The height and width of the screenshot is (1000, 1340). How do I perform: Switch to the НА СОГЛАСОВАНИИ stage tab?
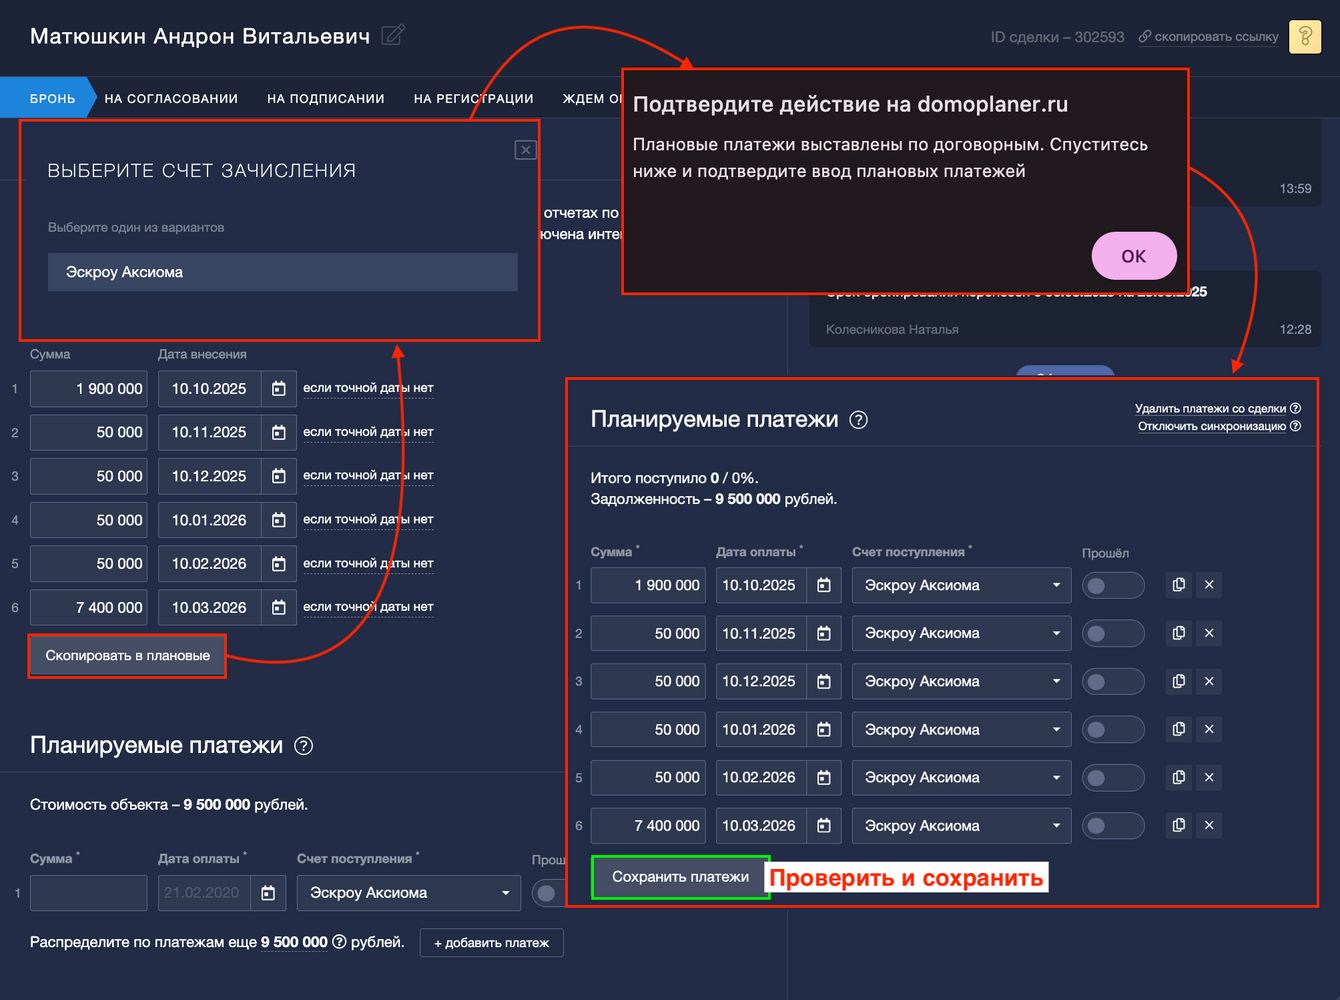pyautogui.click(x=171, y=99)
